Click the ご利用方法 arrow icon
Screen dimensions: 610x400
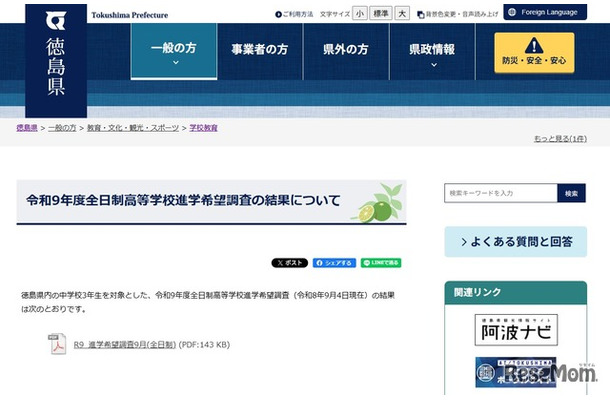[278, 14]
